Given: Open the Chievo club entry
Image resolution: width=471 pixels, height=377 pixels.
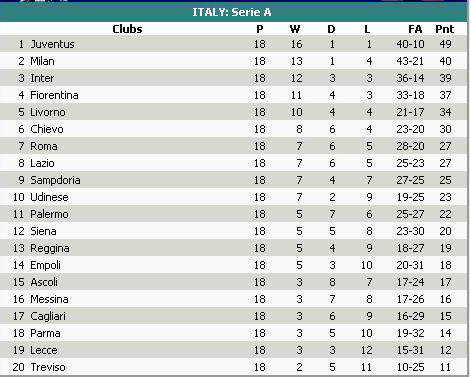Looking at the screenshot, I should tap(47, 129).
